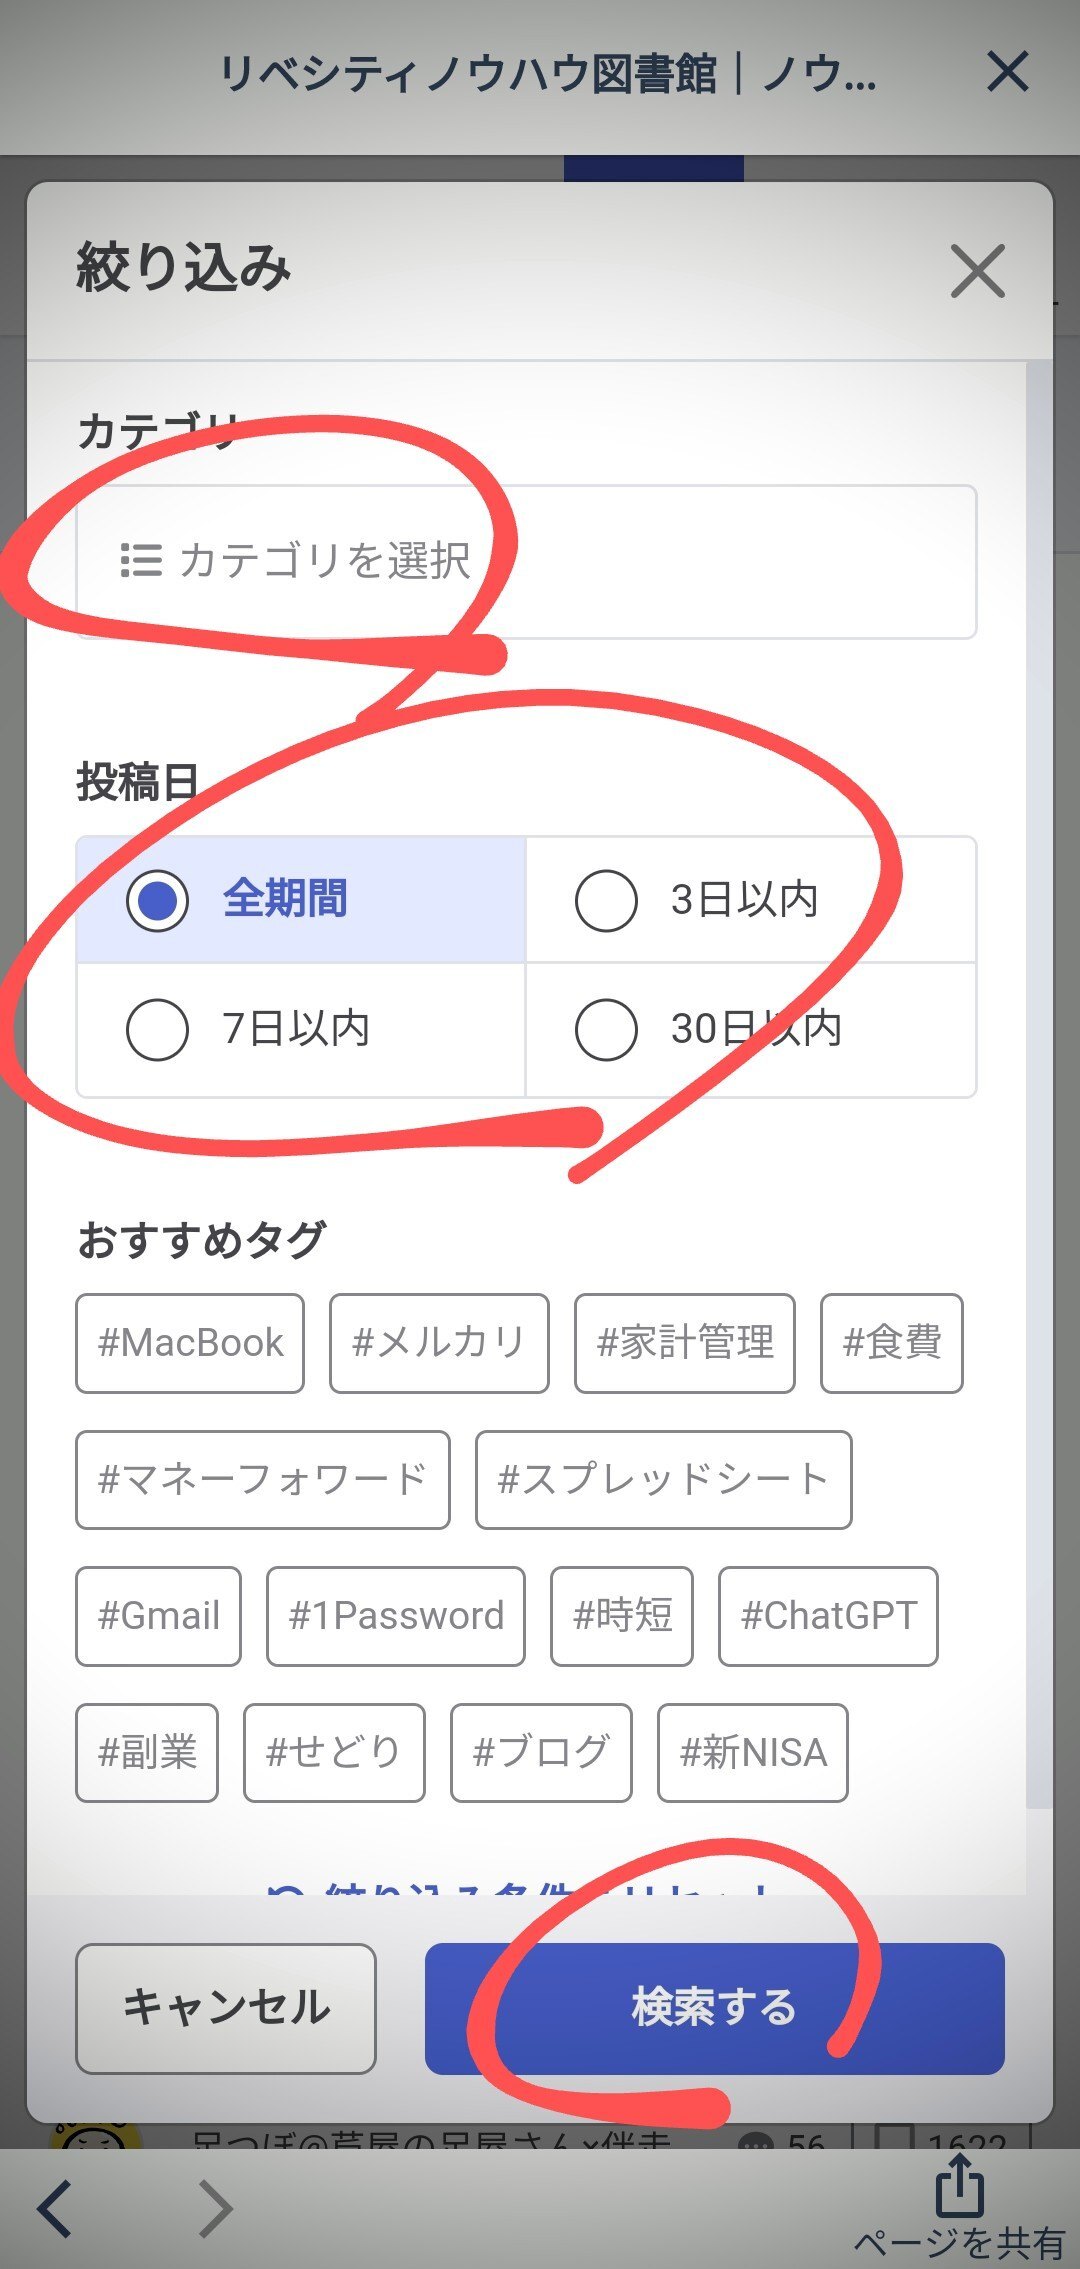The height and width of the screenshot is (2269, 1080).
Task: Click the filter reset link
Action: point(520,1888)
